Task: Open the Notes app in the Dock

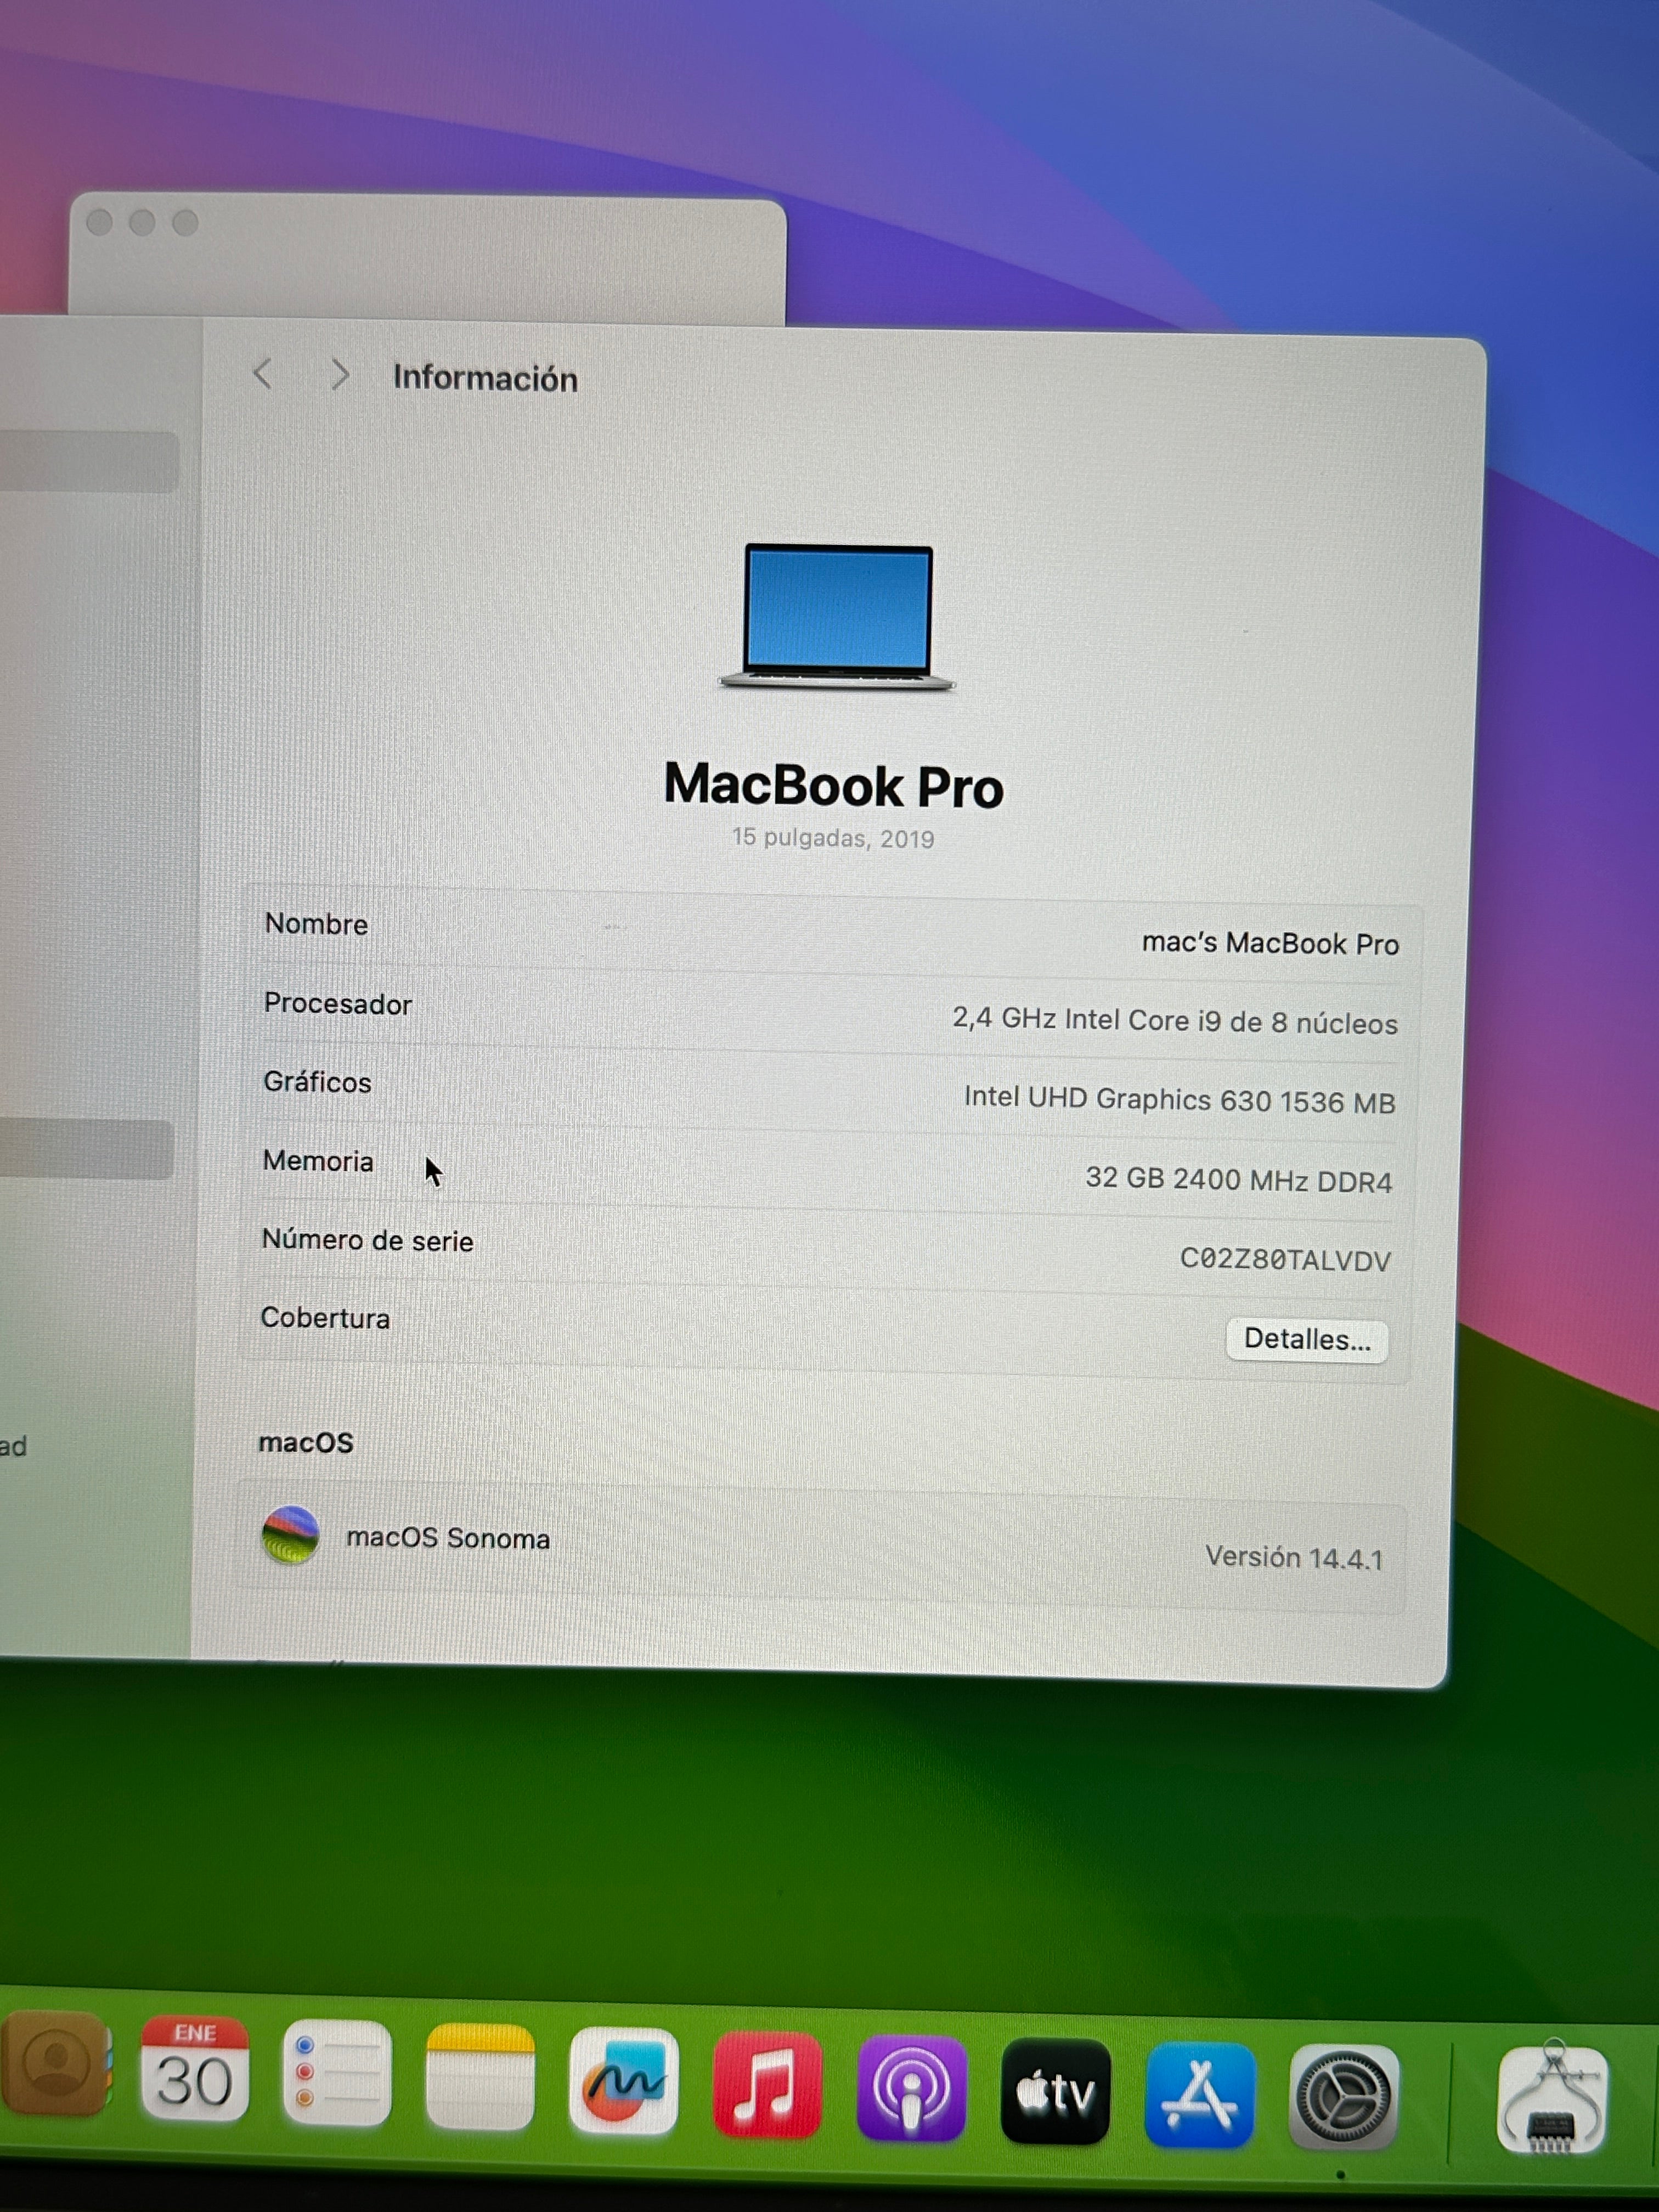Action: 480,2076
